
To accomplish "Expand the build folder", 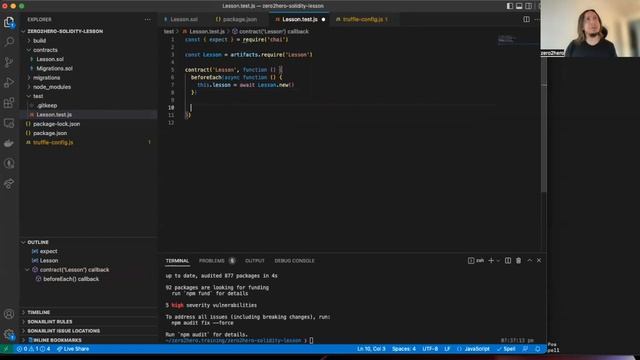I will click(39, 41).
